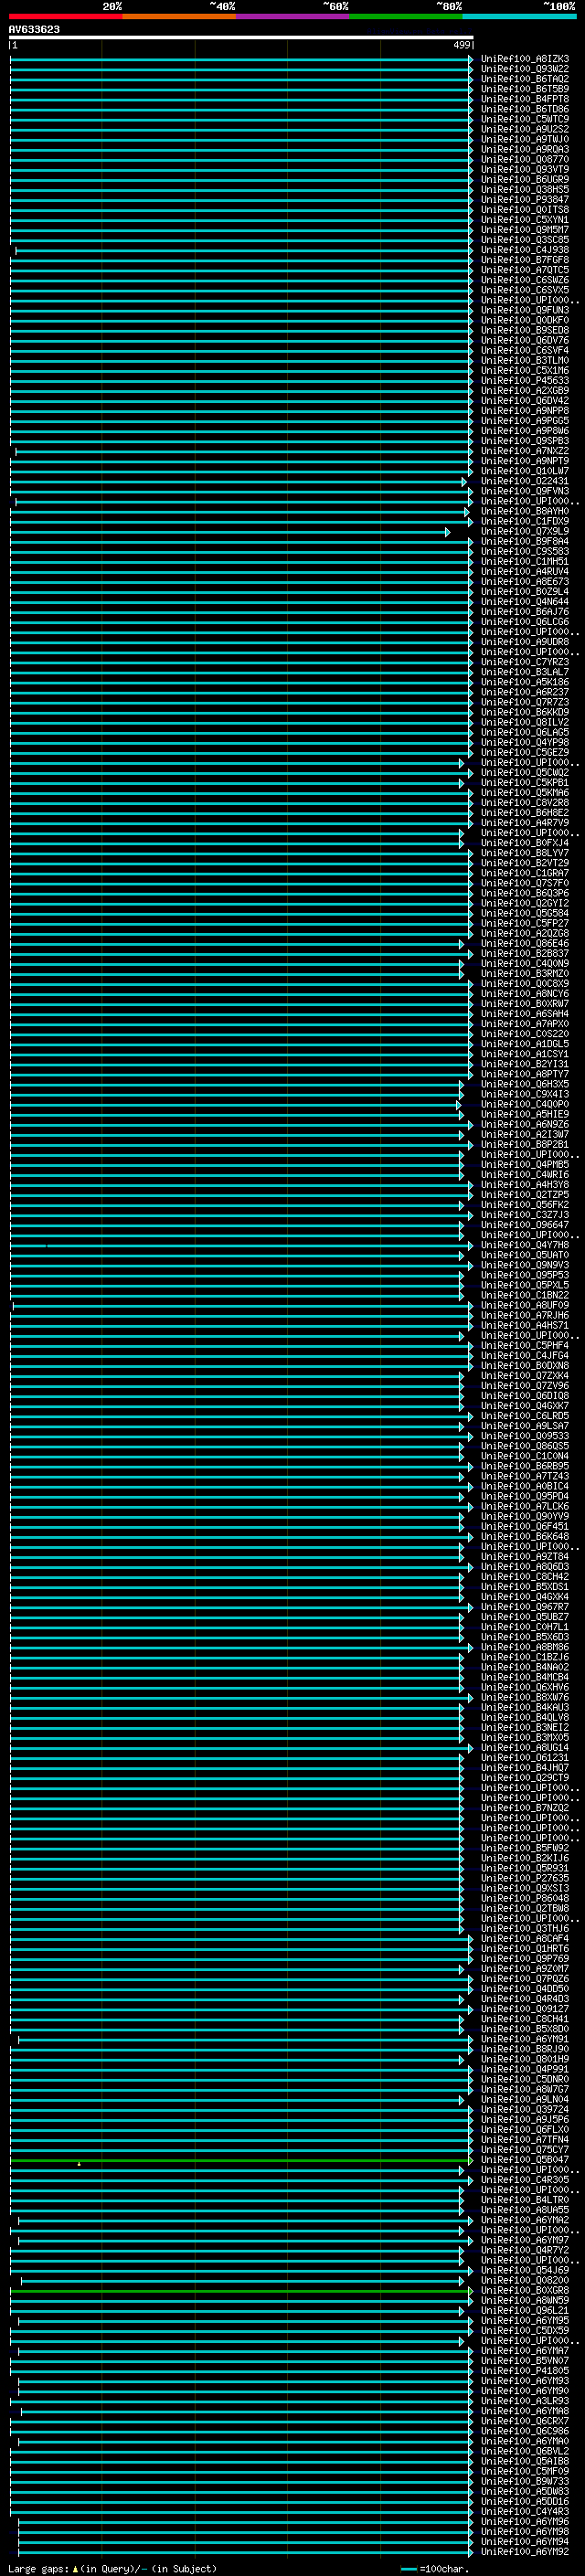Select the UniRef100_Q6BVL2 label
585x2576 pixels.
coord(525,2453)
